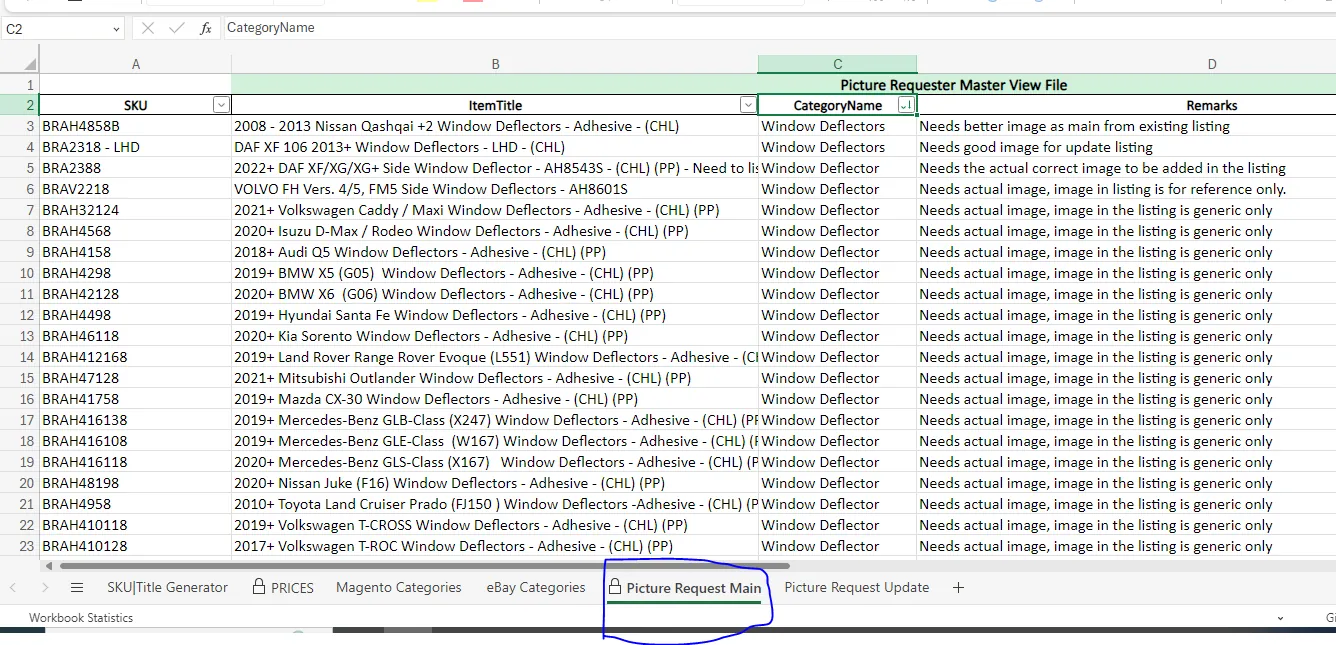Click the 2019+ BMW X5 (G05) item title
The width and height of the screenshot is (1336, 645).
[x=444, y=273]
